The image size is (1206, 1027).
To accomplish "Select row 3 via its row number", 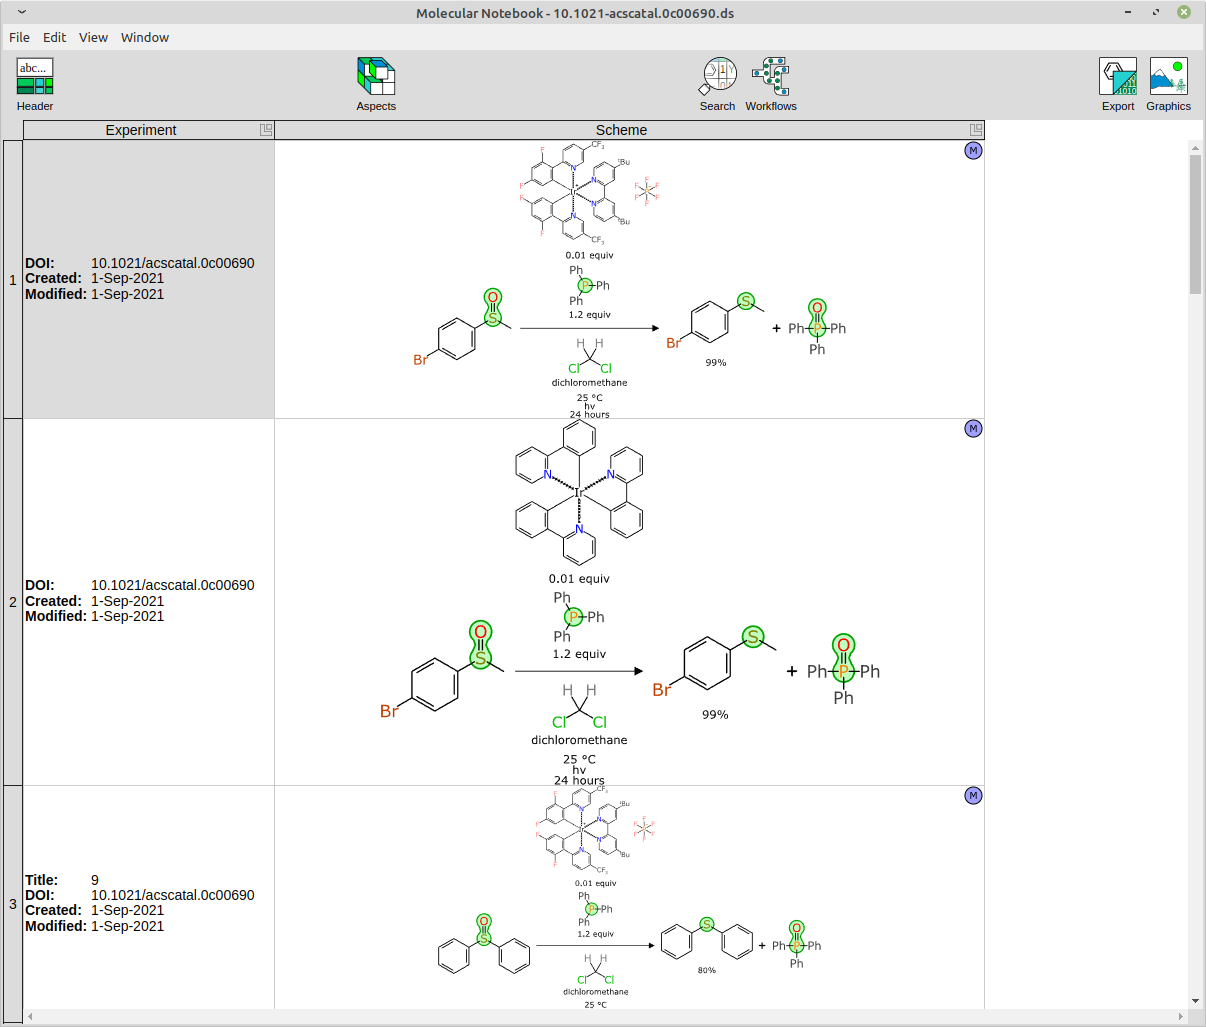I will click(x=12, y=904).
